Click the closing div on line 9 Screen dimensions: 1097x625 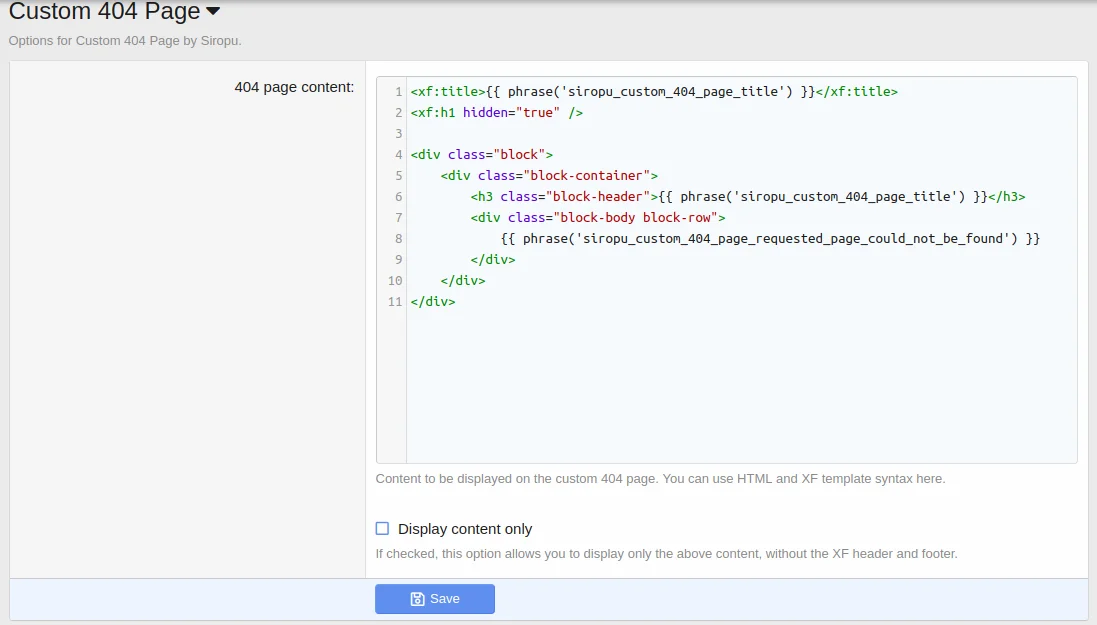pyautogui.click(x=493, y=260)
